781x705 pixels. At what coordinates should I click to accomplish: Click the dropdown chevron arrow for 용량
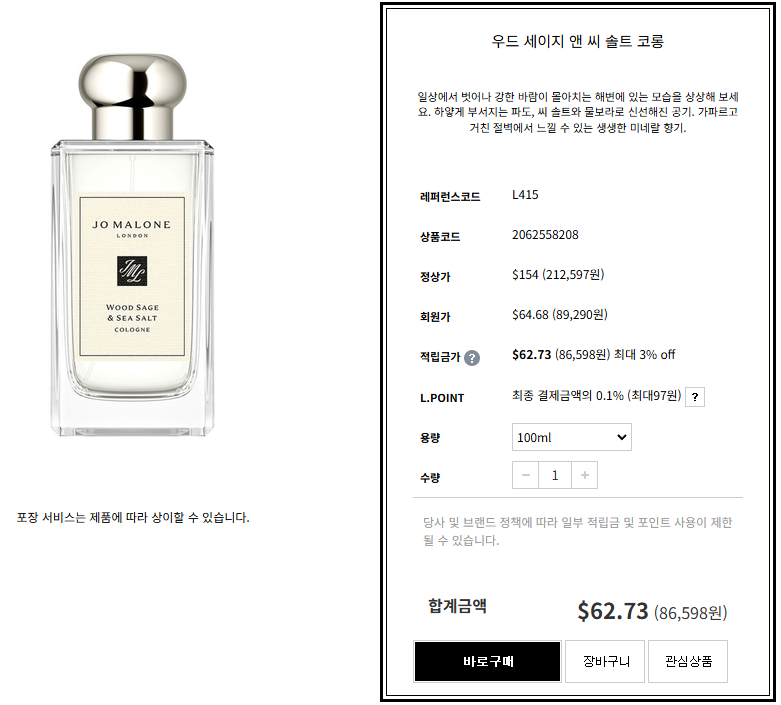tap(621, 437)
